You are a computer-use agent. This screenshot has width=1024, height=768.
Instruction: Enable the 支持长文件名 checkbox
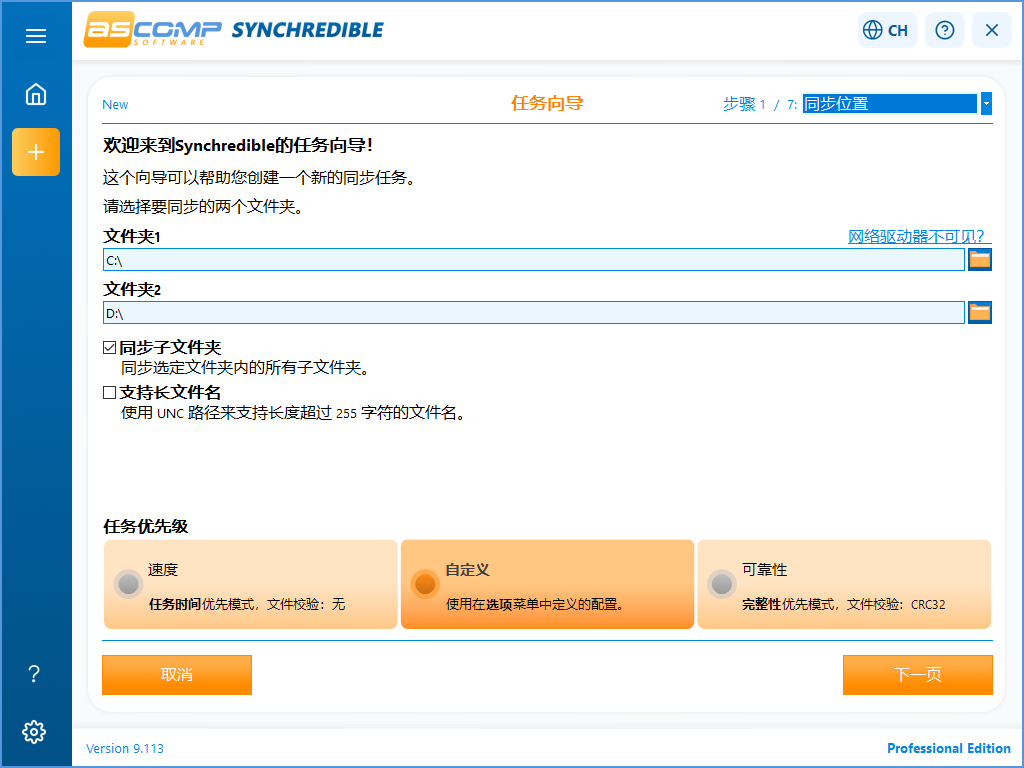coord(110,392)
